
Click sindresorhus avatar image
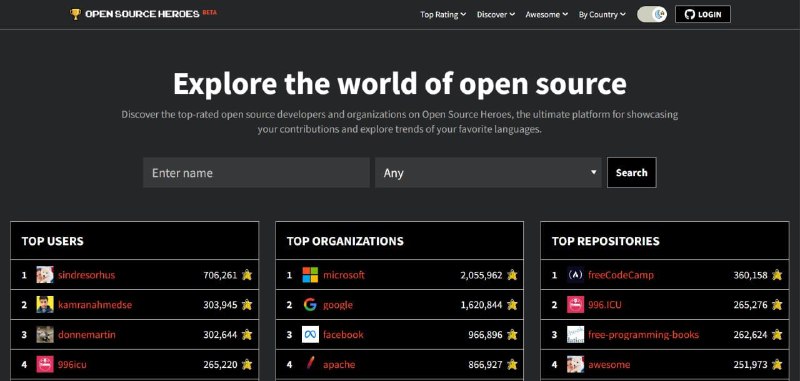coord(45,275)
